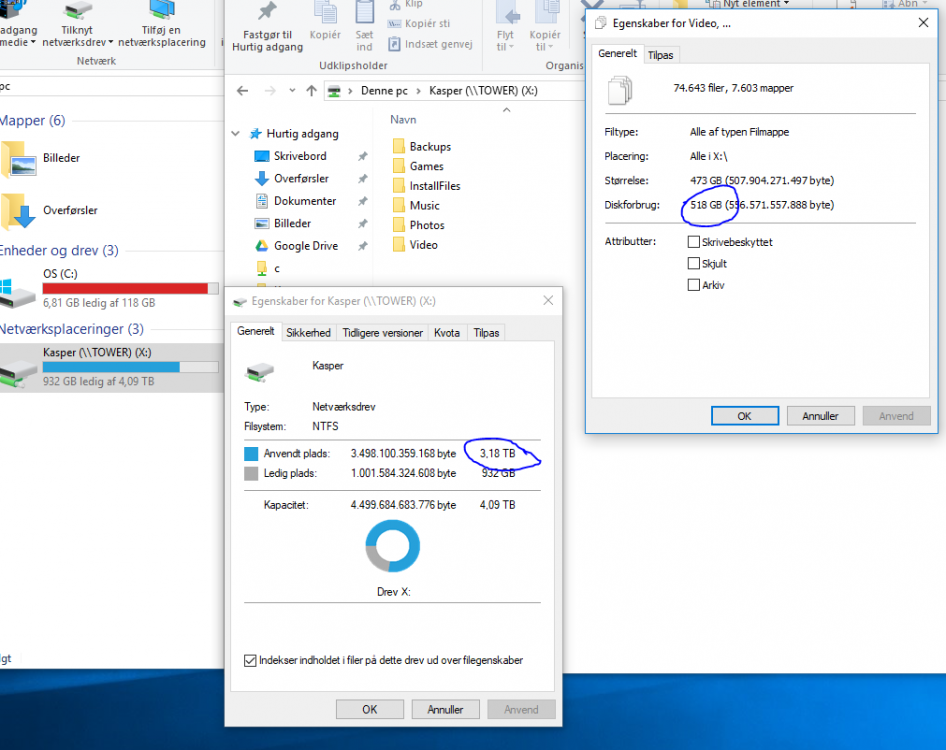Toggle Skrivebeskyttet checkbox
This screenshot has height=750, width=946.
(694, 242)
